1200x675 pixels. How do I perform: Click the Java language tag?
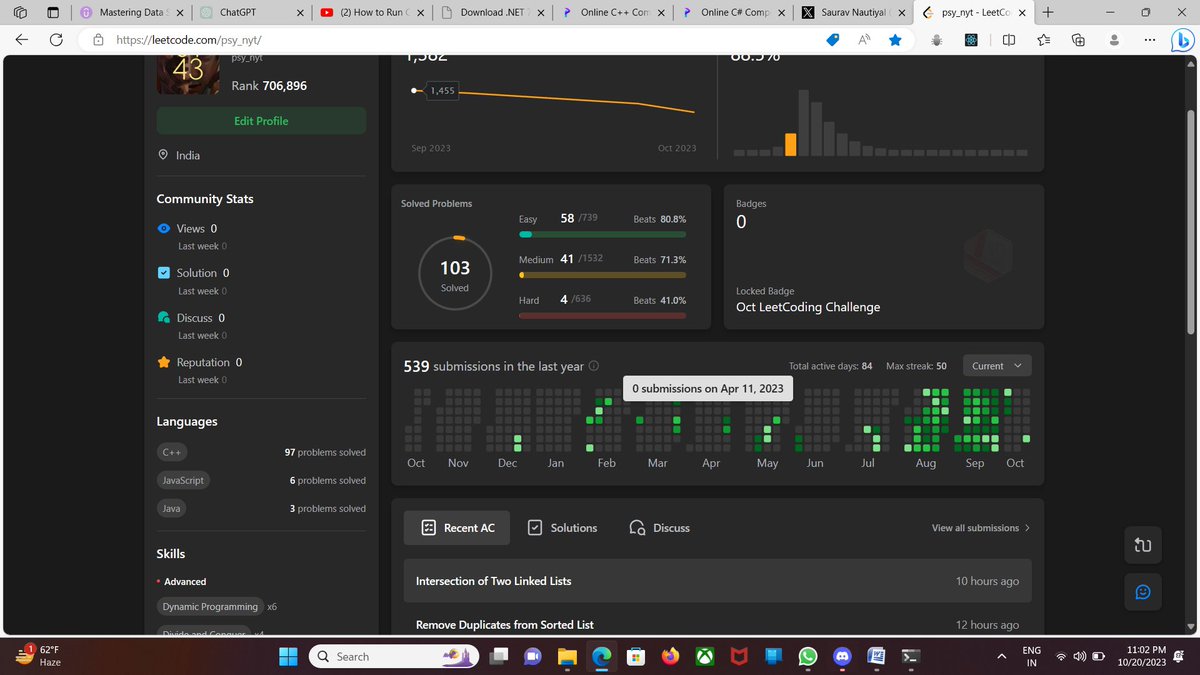(172, 508)
